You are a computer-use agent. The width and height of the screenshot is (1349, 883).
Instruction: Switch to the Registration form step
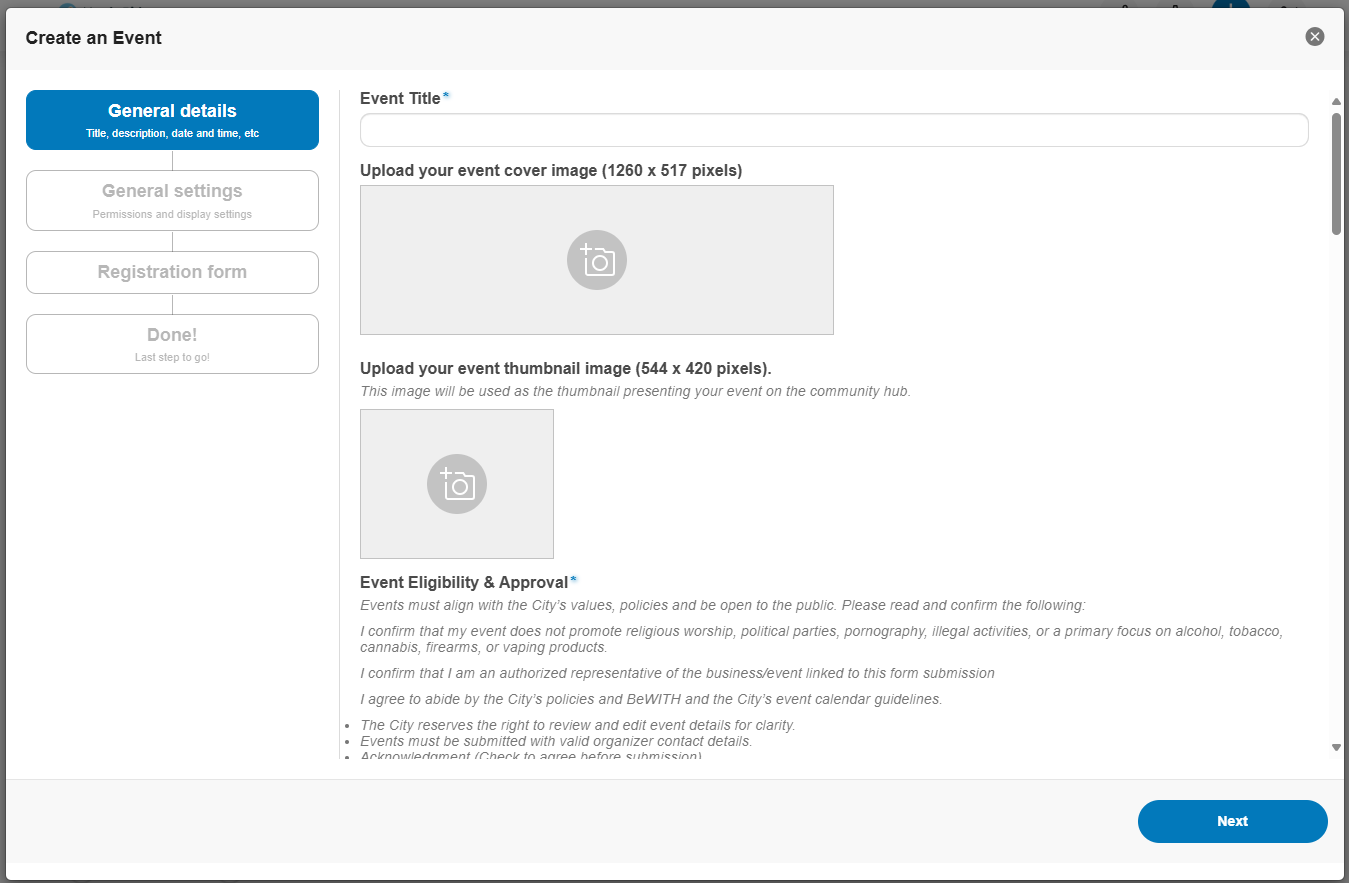pyautogui.click(x=172, y=272)
